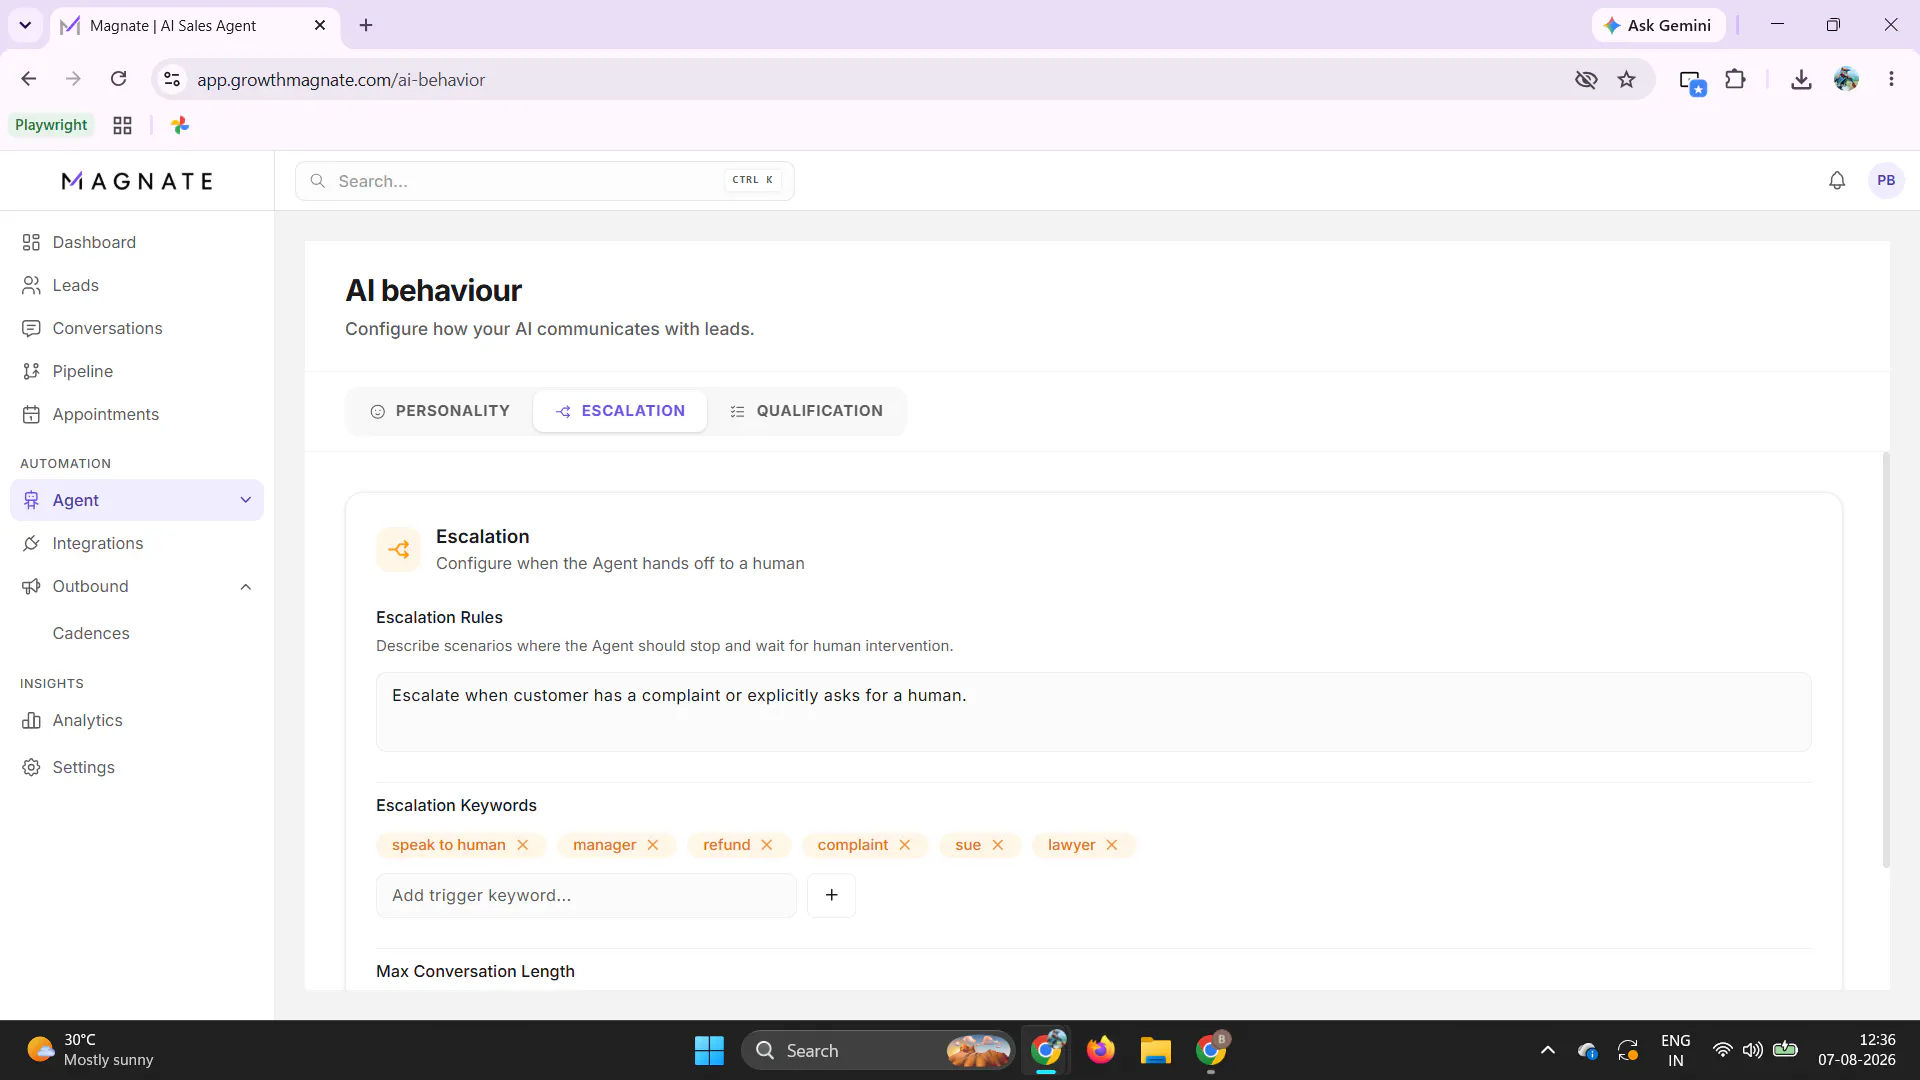Open the PB user avatar

pos(1886,181)
